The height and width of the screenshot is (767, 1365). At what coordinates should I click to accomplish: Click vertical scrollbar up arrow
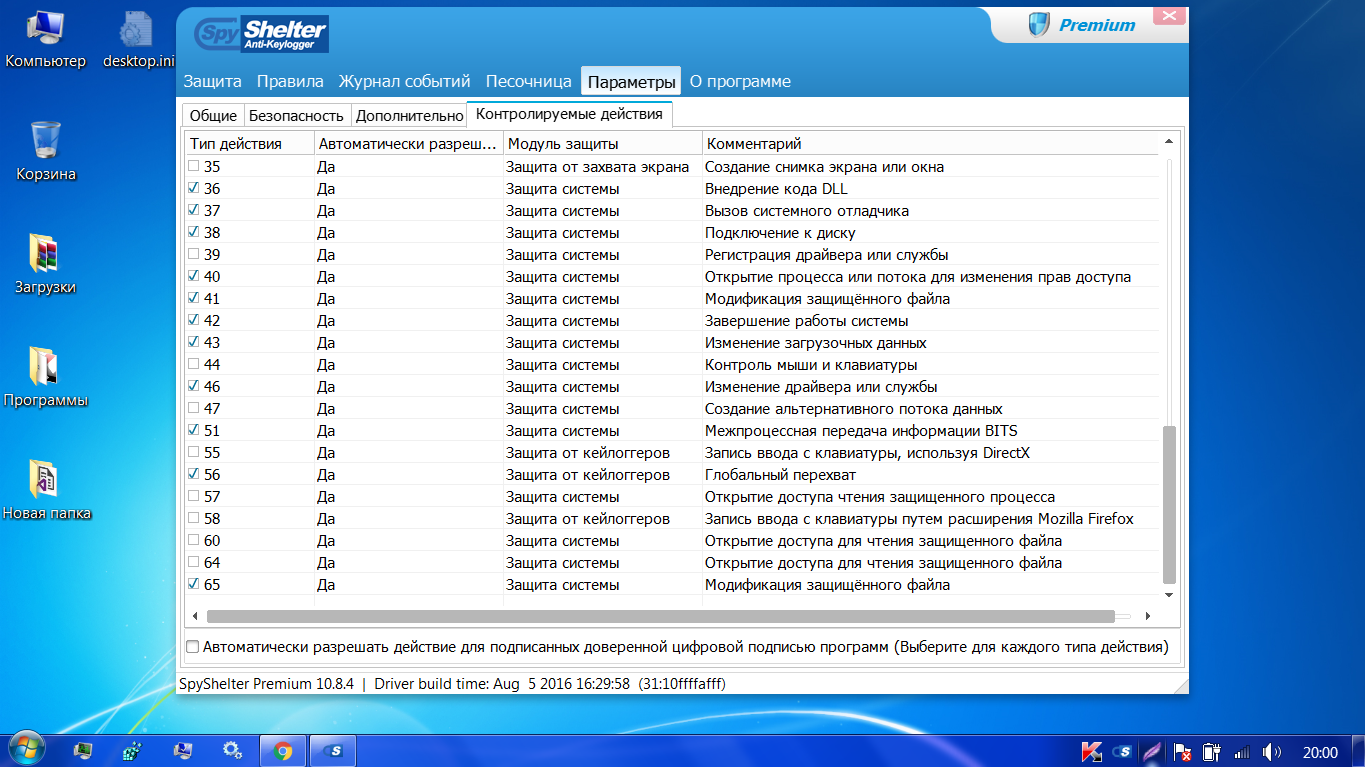tap(1168, 143)
